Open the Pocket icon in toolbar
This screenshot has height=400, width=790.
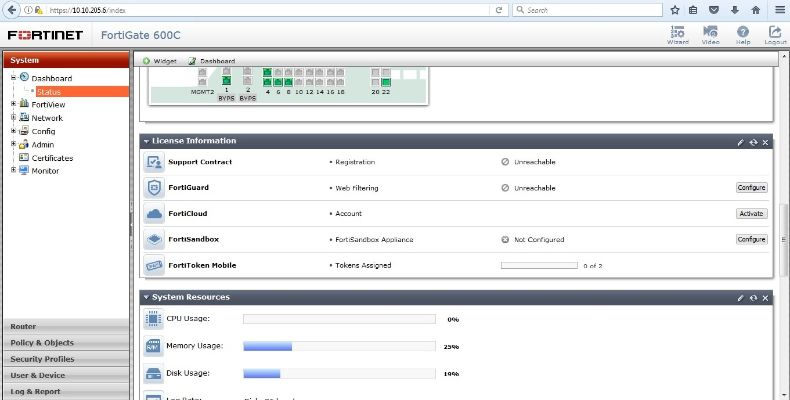coord(714,10)
